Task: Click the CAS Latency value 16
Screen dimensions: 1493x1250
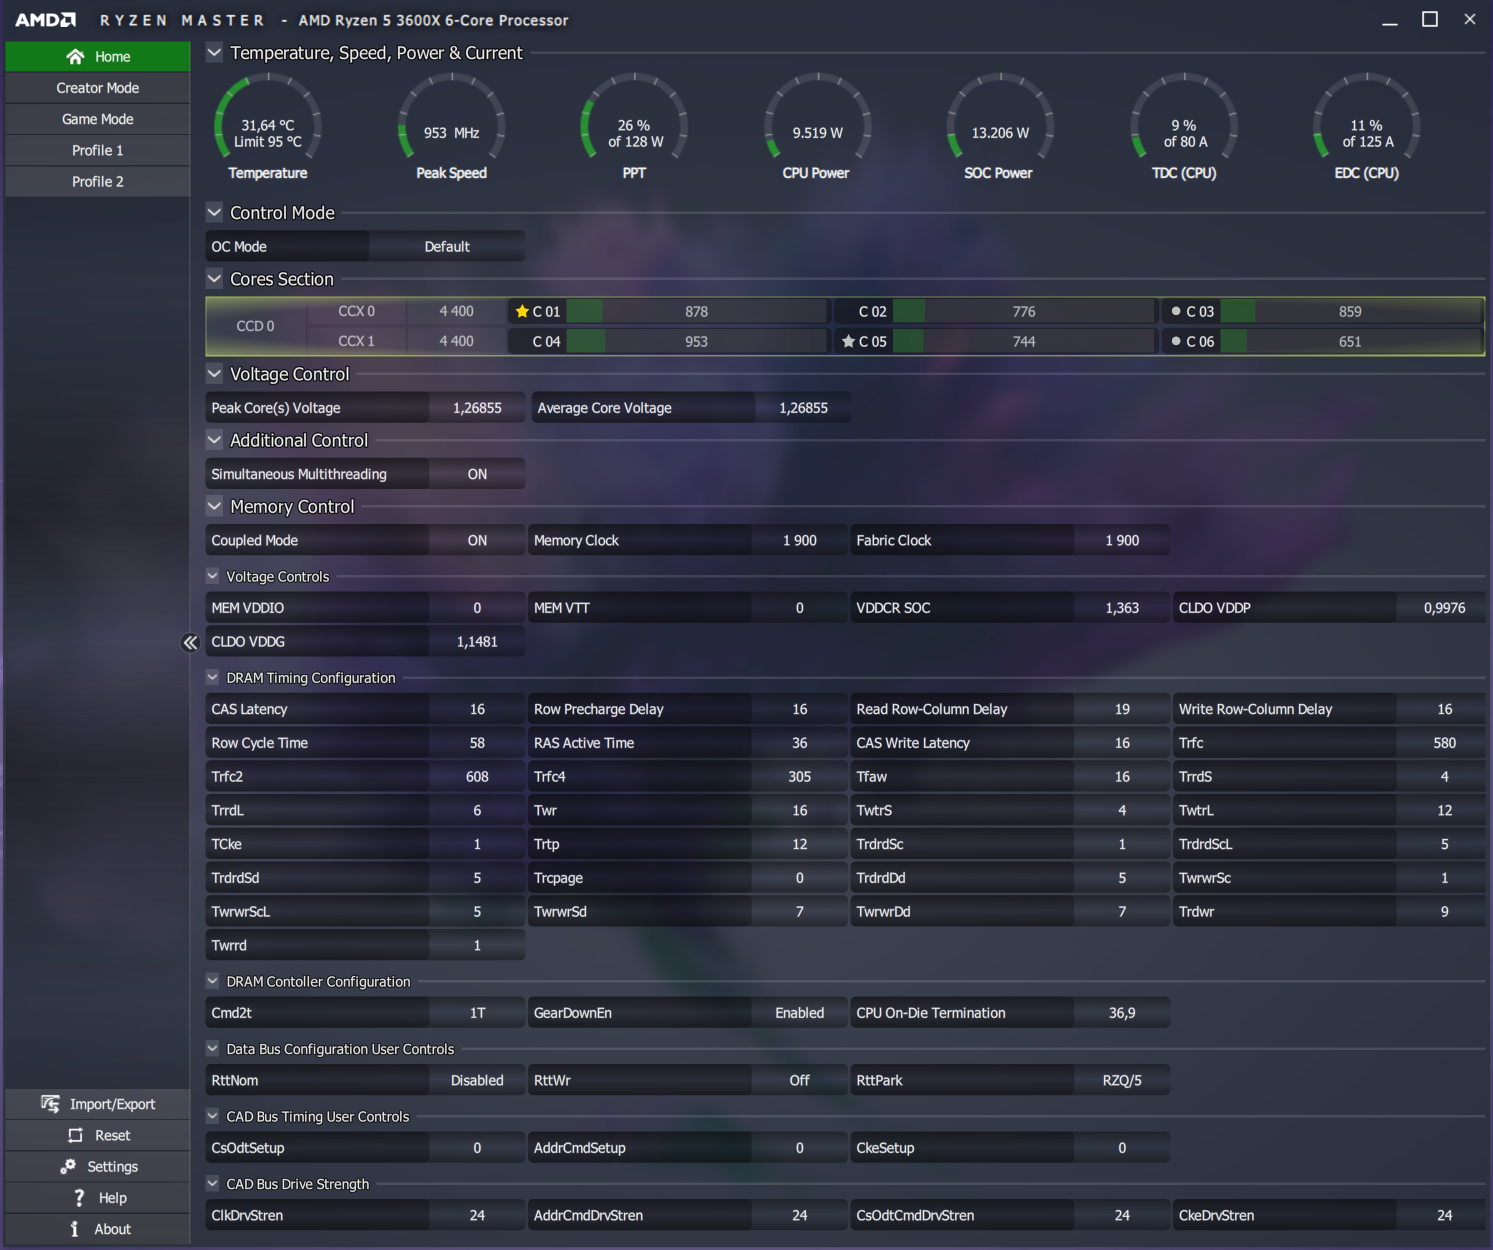Action: [x=477, y=709]
